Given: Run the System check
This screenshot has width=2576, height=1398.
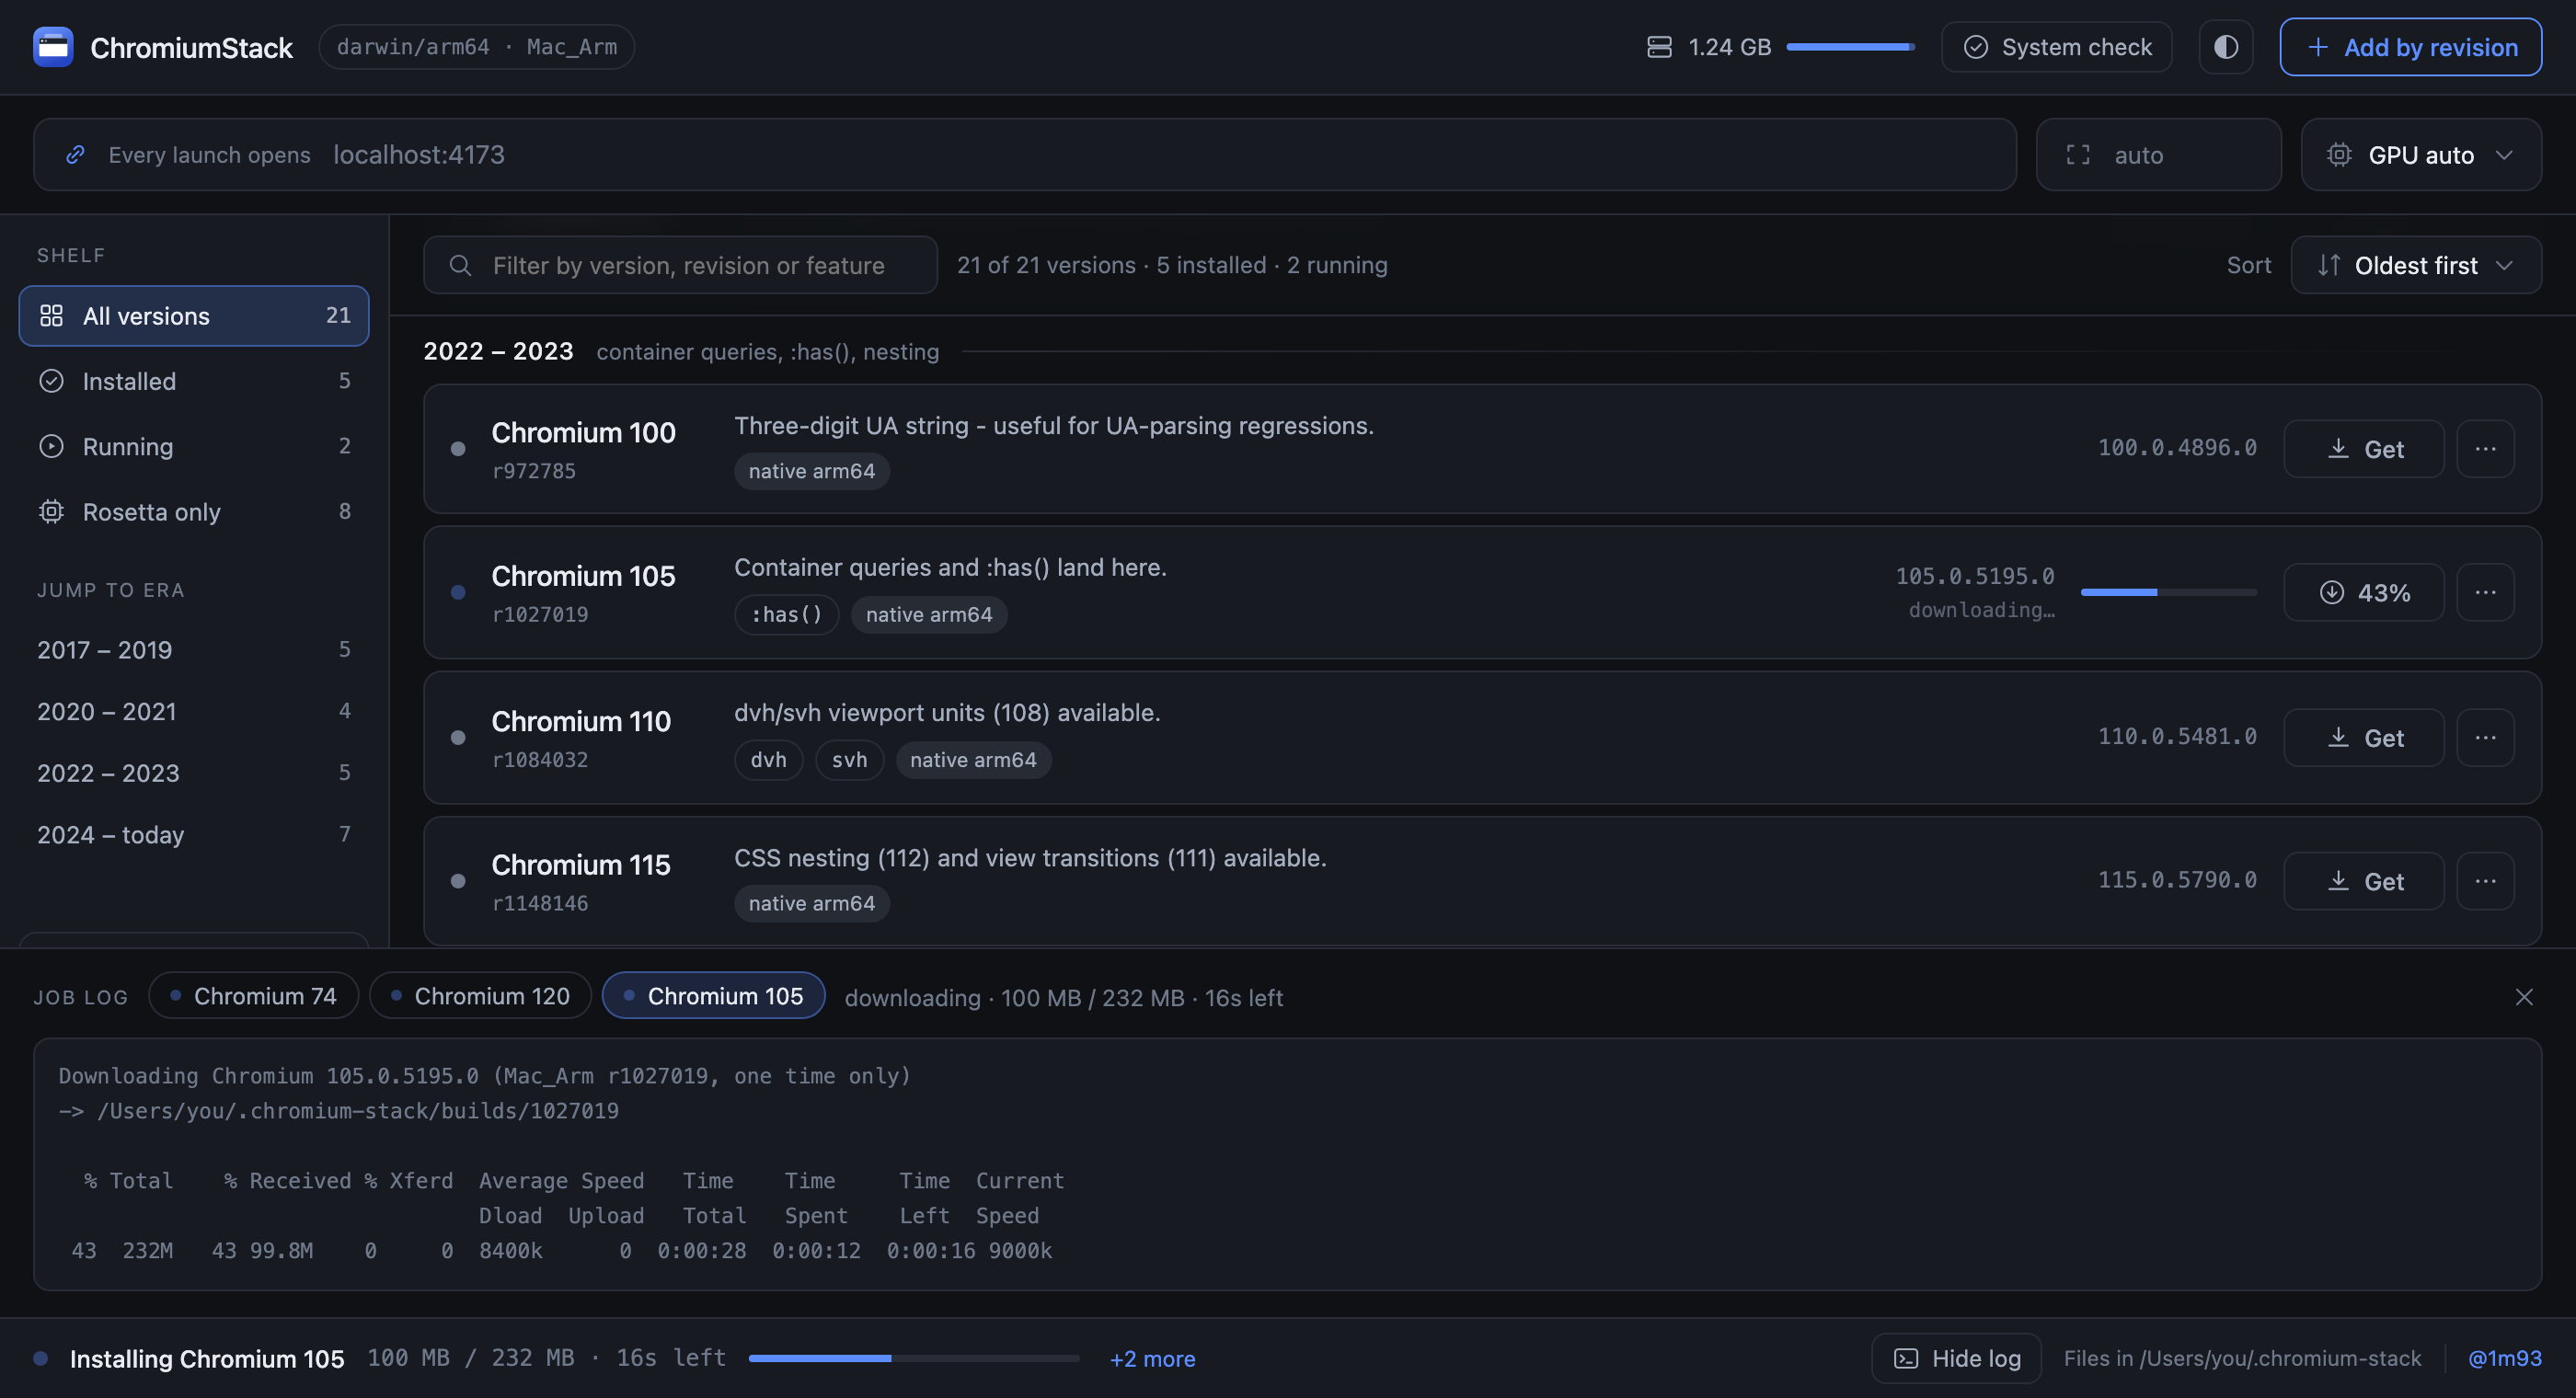Looking at the screenshot, I should click(2056, 47).
